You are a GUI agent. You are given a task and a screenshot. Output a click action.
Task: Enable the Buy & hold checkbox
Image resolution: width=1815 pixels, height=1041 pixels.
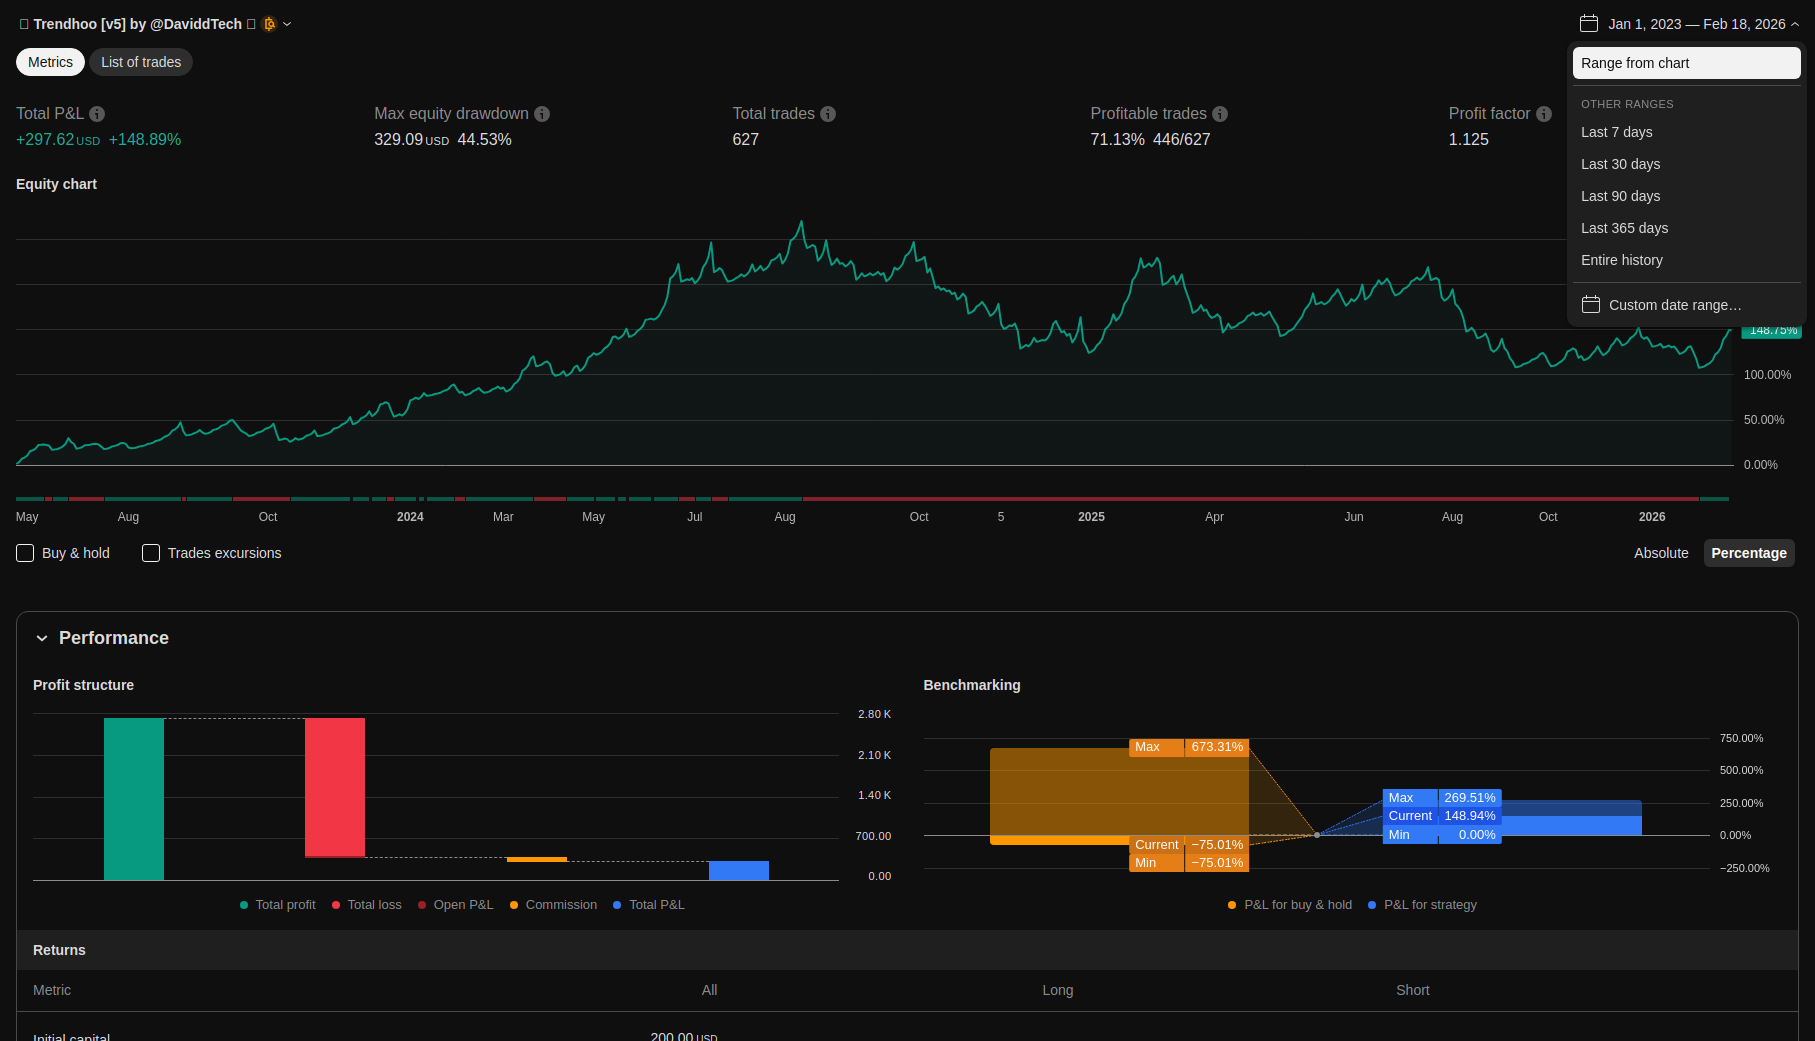[x=25, y=553]
